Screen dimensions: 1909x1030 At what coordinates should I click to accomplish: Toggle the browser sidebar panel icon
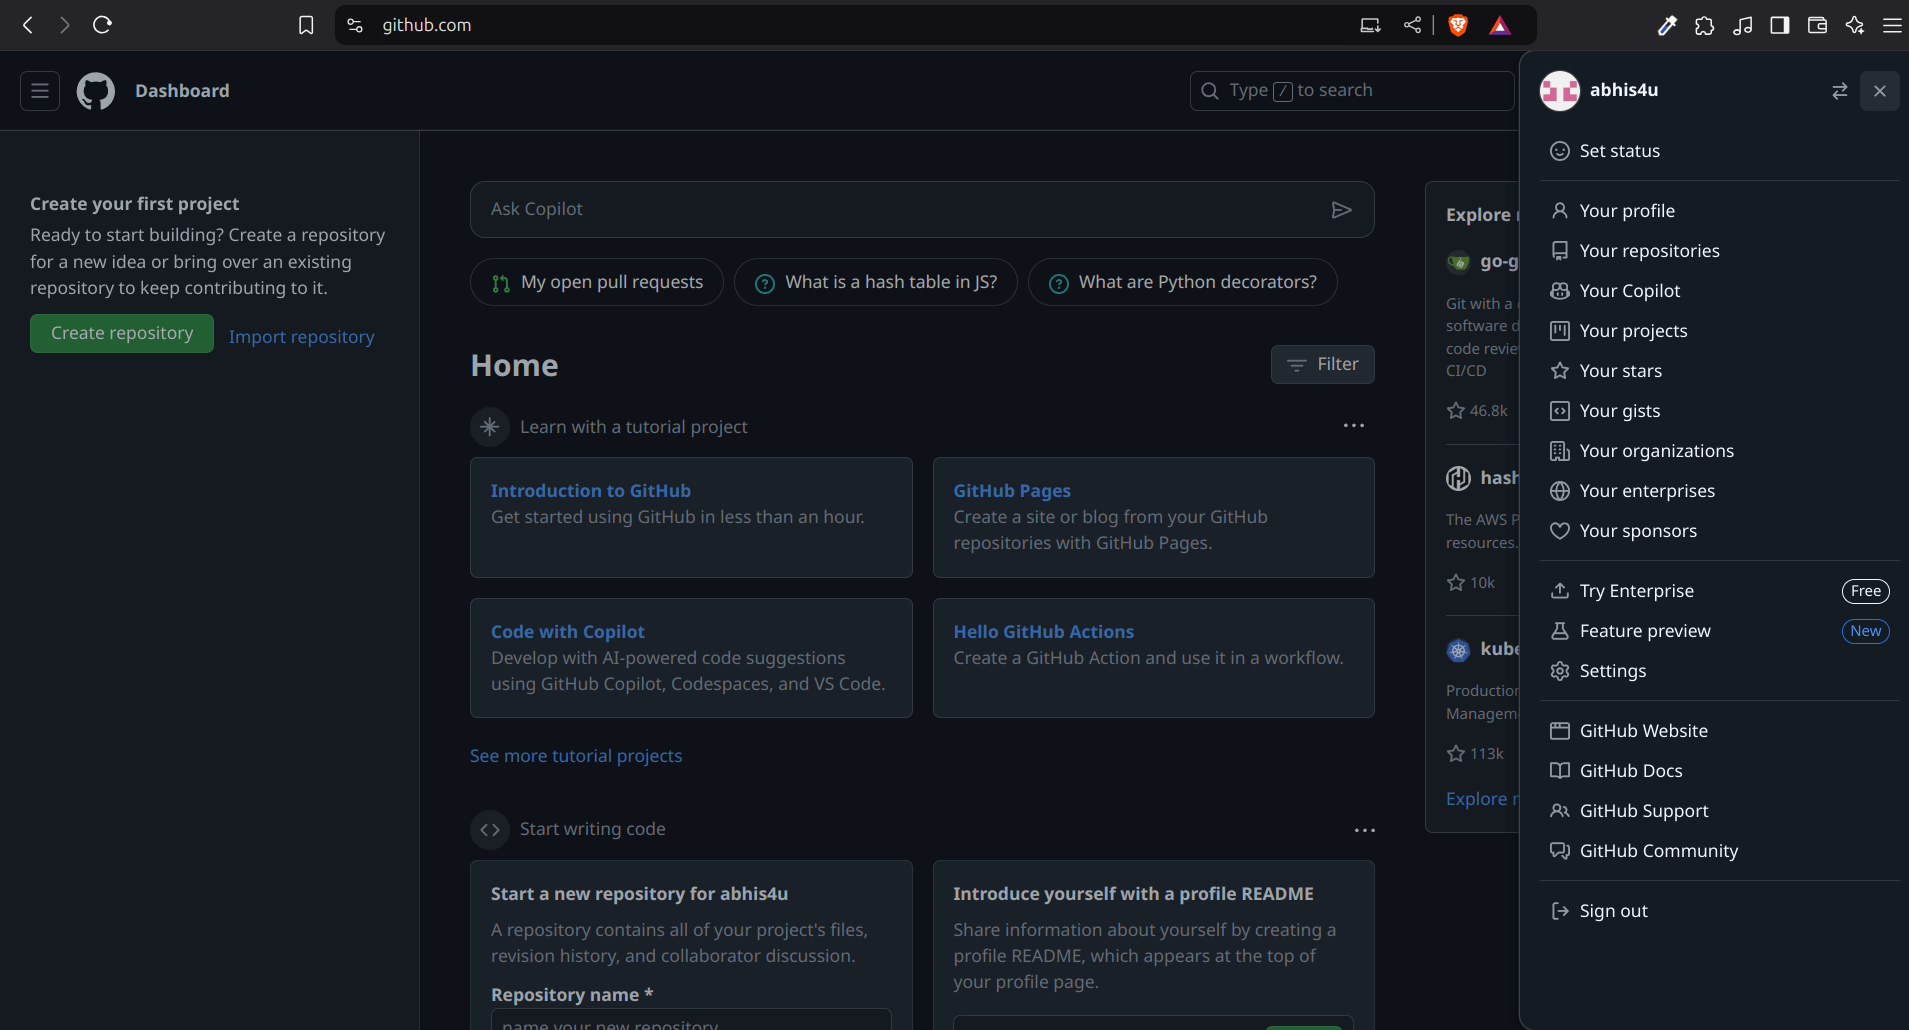1780,25
